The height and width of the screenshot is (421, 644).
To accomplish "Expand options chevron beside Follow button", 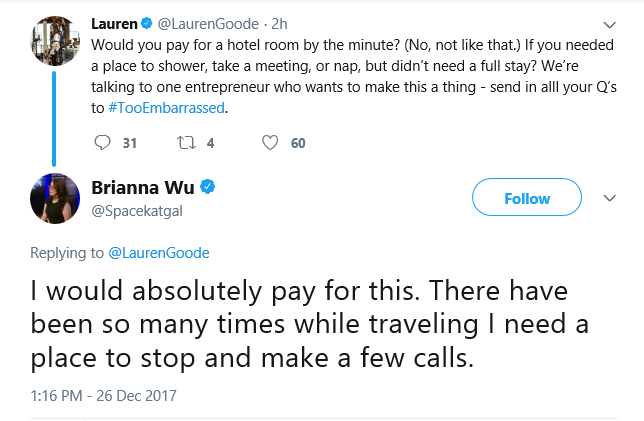I will tap(610, 198).
